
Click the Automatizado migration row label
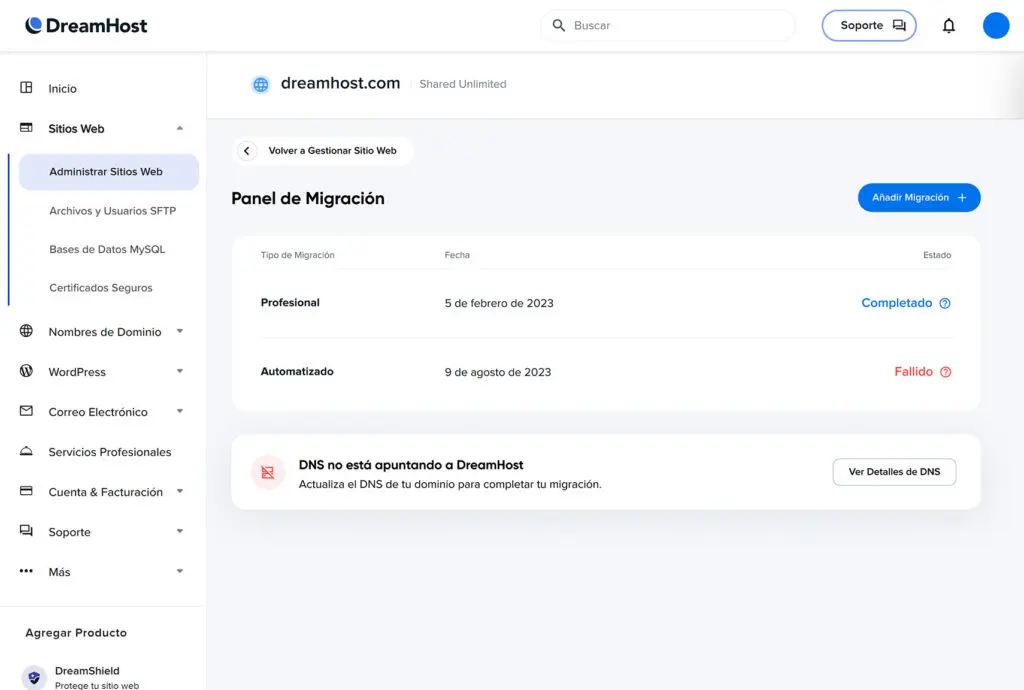pyautogui.click(x=297, y=371)
